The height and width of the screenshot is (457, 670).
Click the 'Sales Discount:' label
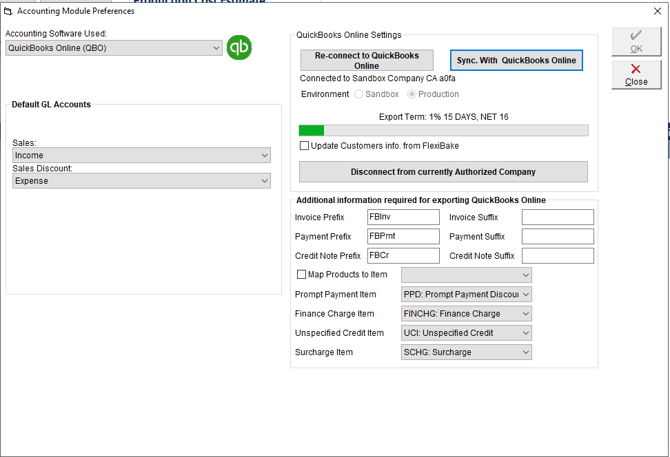pos(42,168)
